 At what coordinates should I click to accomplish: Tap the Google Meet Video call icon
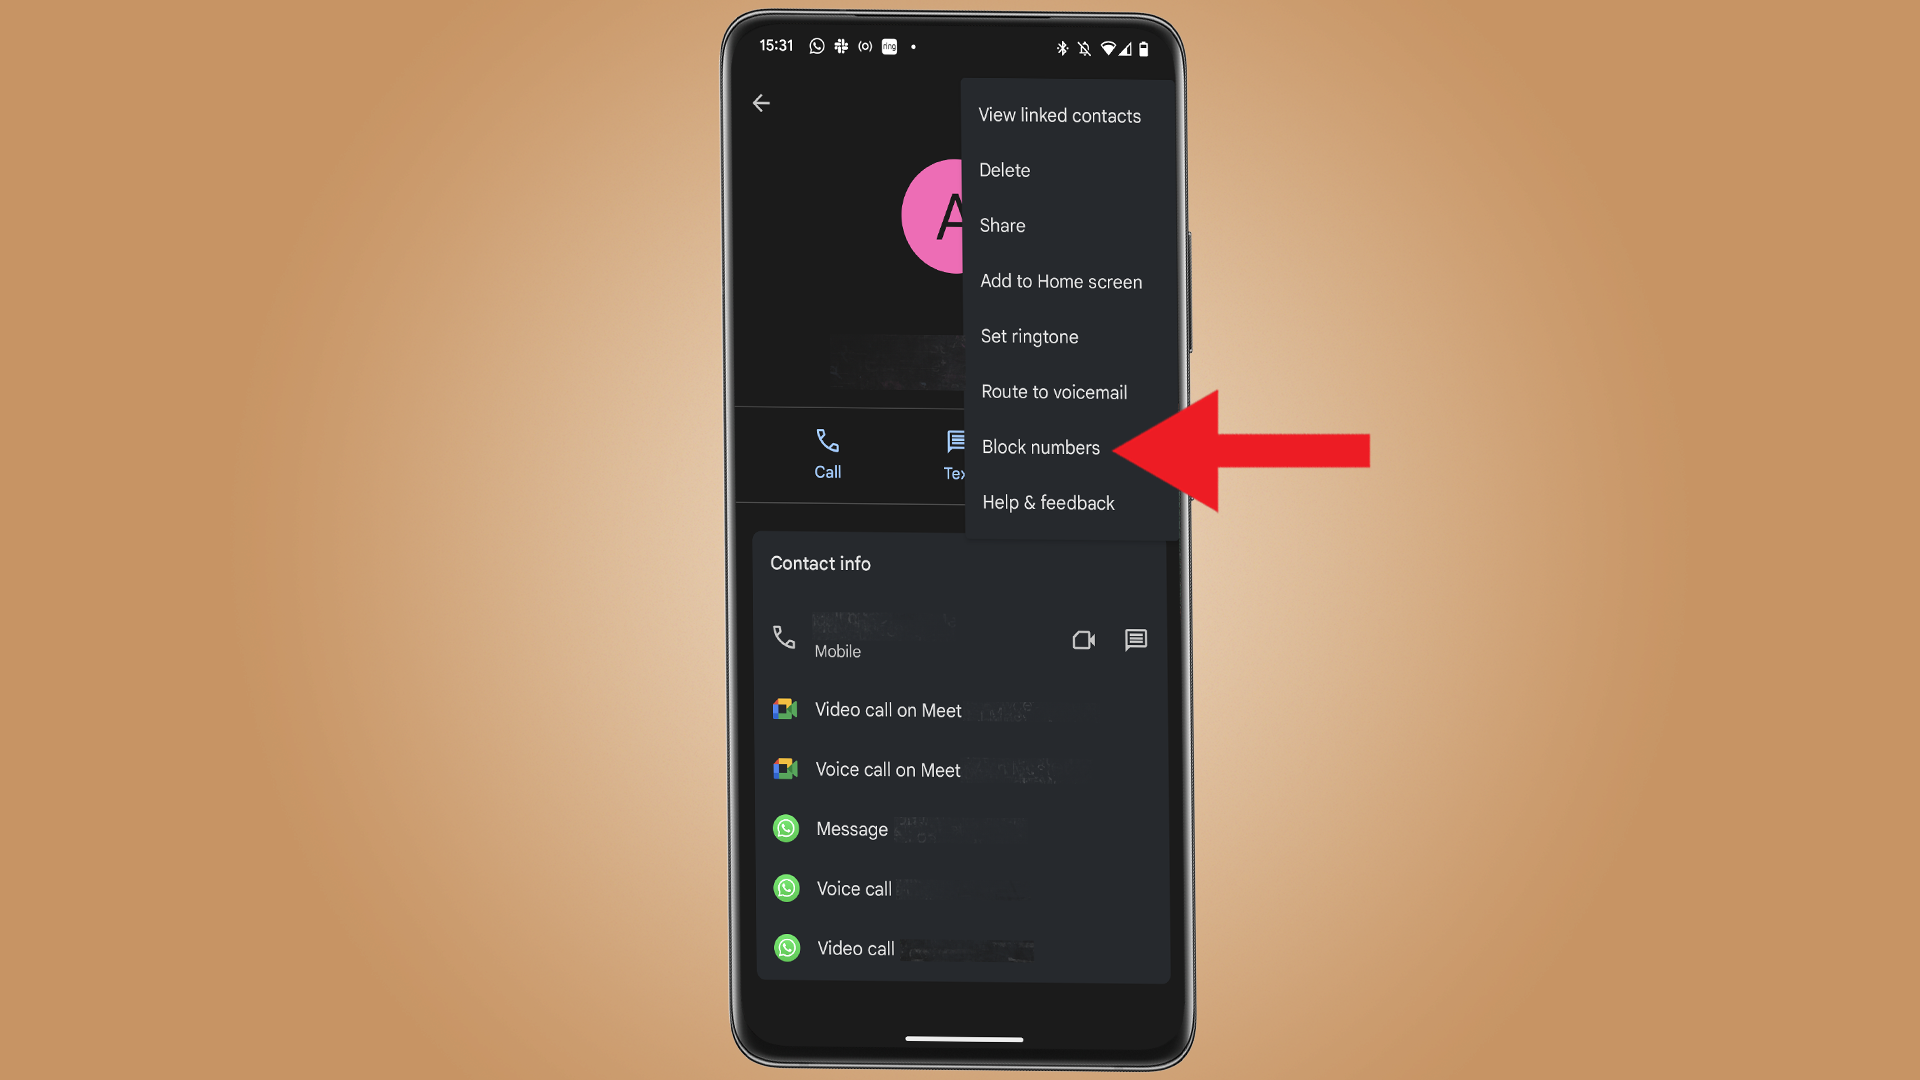tap(785, 709)
